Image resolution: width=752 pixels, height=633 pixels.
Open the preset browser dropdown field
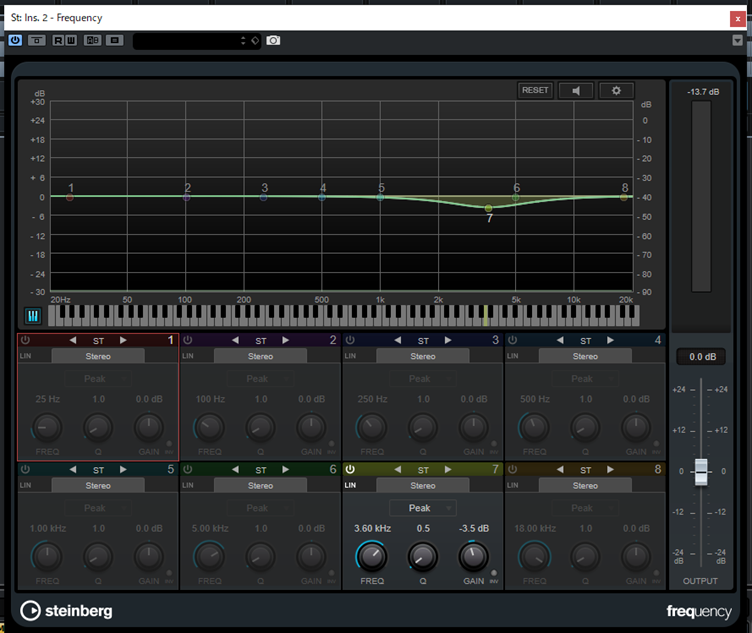190,40
